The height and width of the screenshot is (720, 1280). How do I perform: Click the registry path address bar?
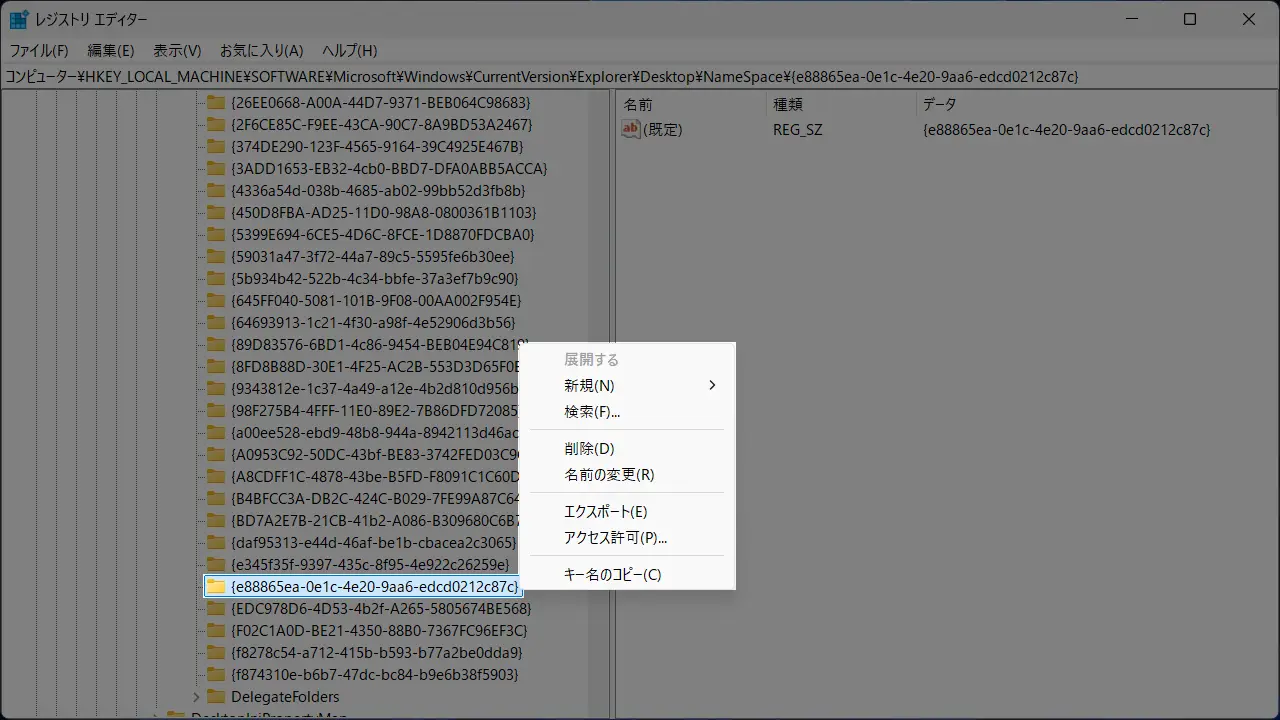[x=640, y=76]
